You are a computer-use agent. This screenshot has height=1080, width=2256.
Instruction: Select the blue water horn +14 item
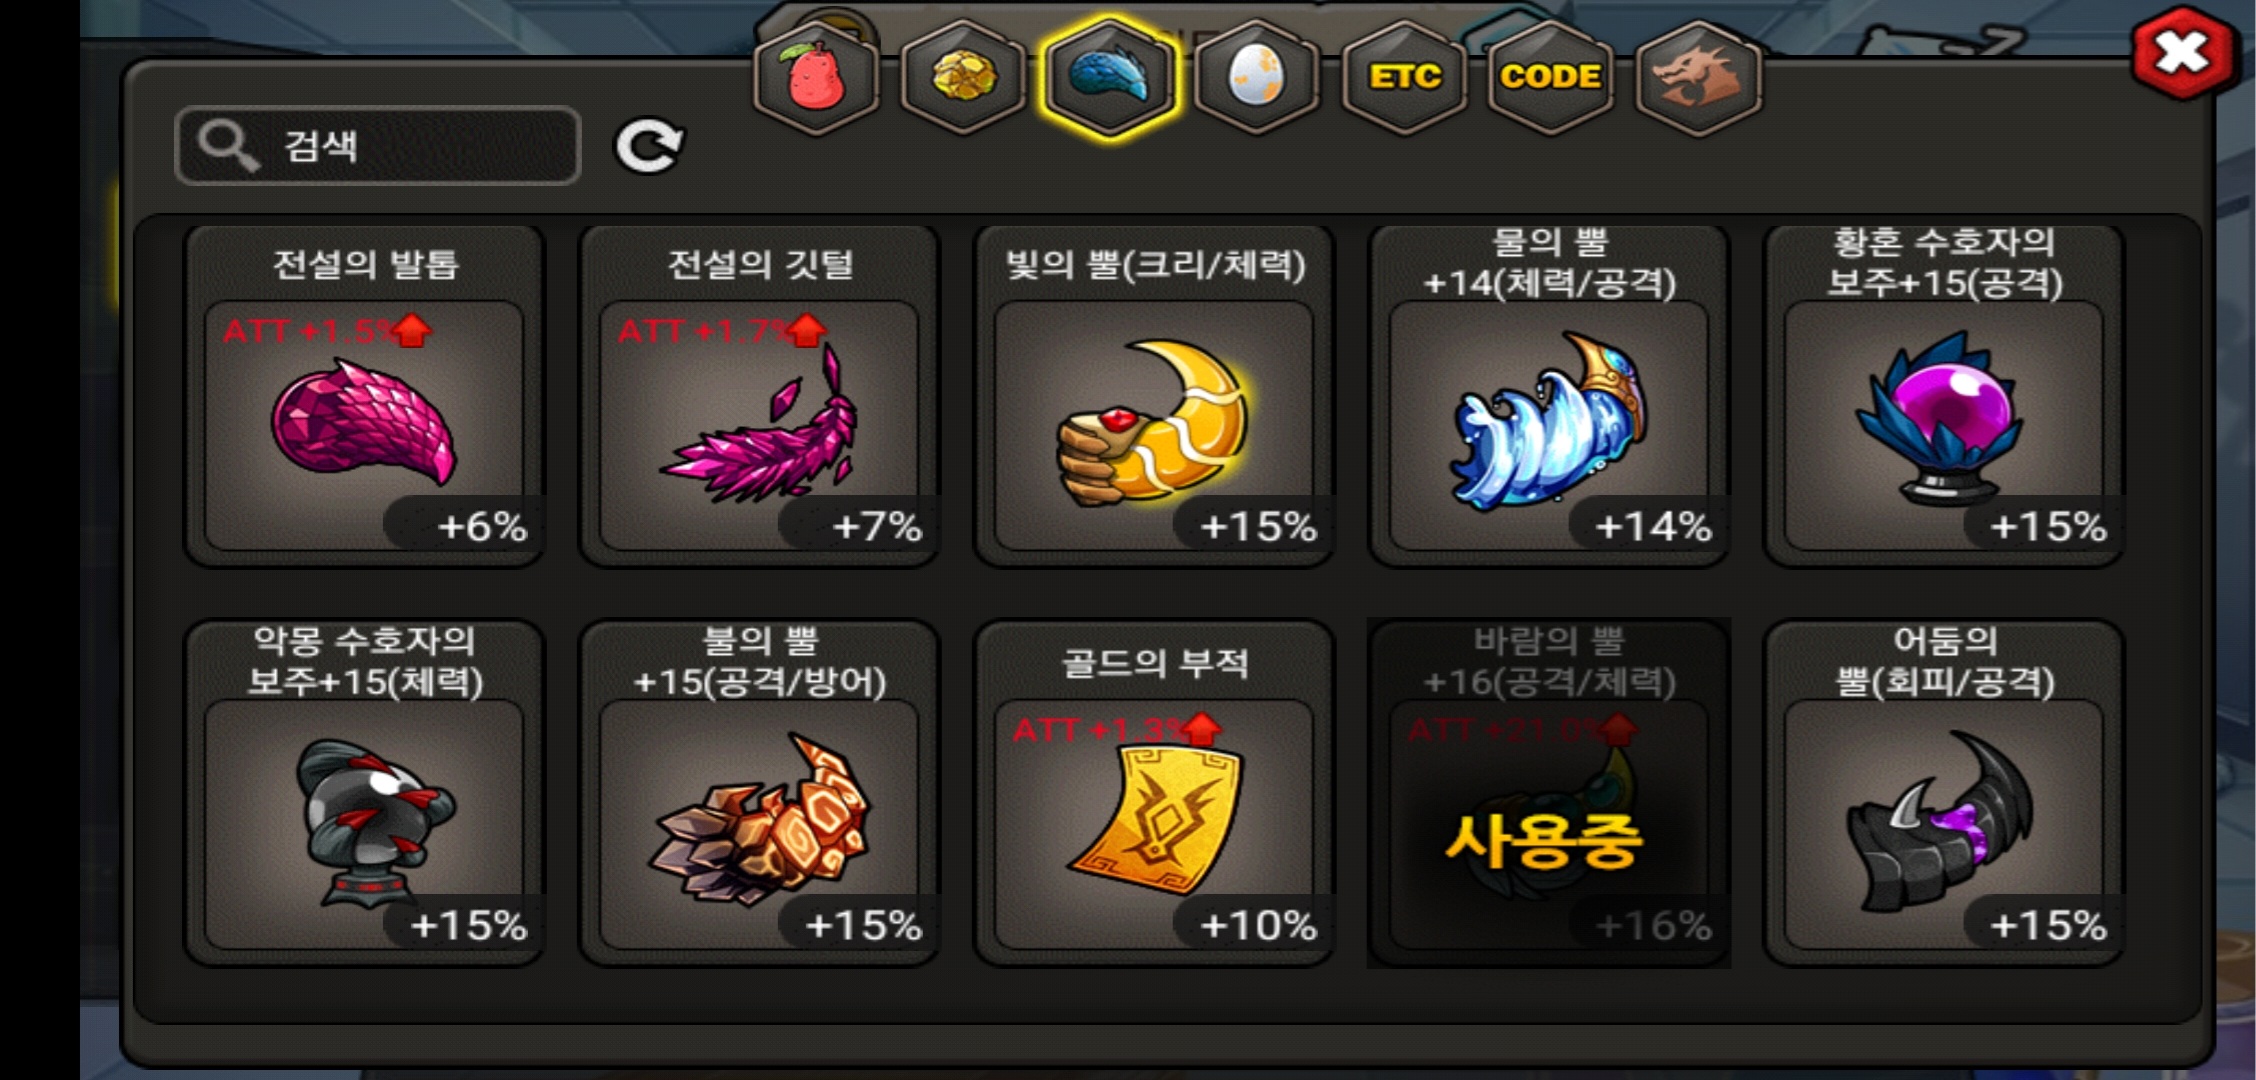pyautogui.click(x=1549, y=397)
